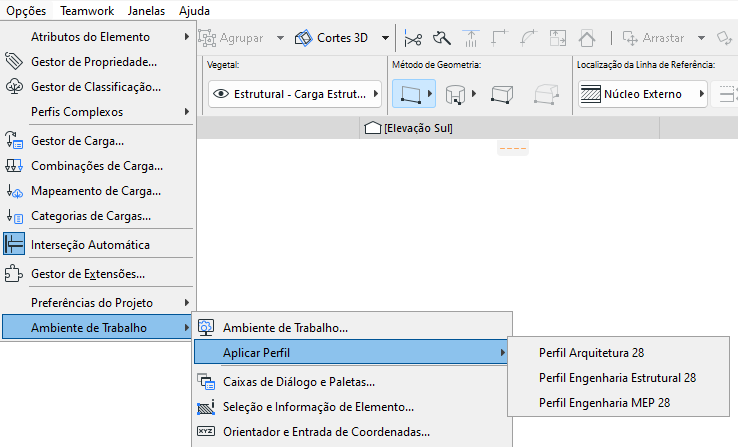
Task: Open Gestor de Propriedade
Action: coord(99,62)
